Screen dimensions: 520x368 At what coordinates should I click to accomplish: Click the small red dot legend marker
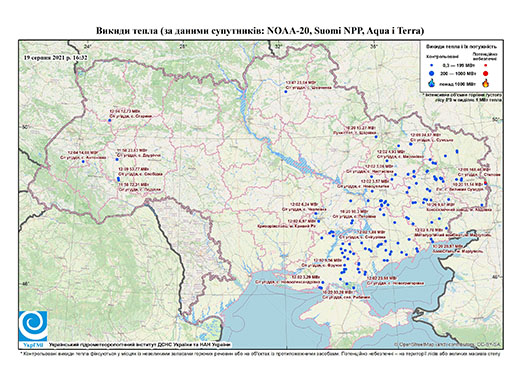[x=485, y=65]
